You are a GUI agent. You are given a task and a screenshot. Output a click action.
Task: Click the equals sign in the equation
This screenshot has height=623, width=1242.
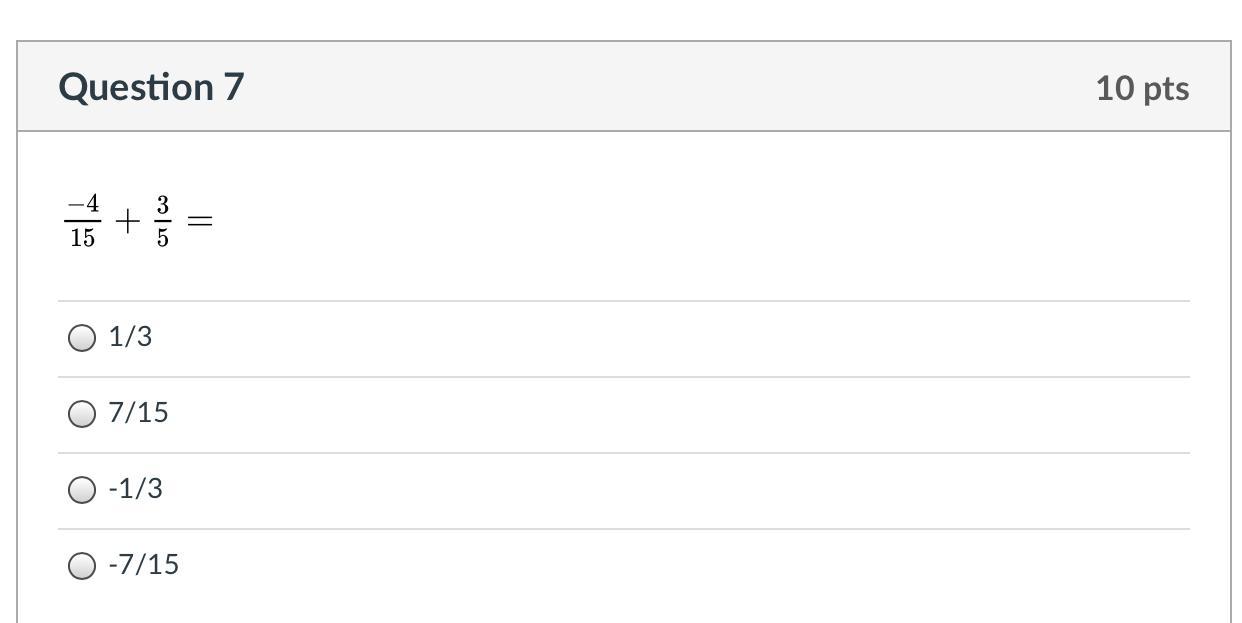pyautogui.click(x=200, y=221)
